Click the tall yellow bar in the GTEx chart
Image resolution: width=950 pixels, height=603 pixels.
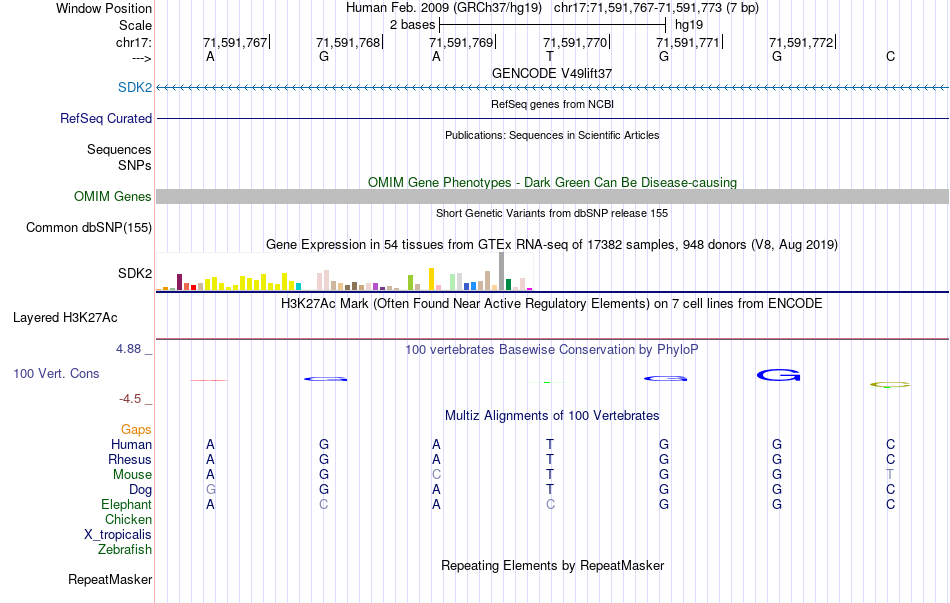(x=431, y=279)
